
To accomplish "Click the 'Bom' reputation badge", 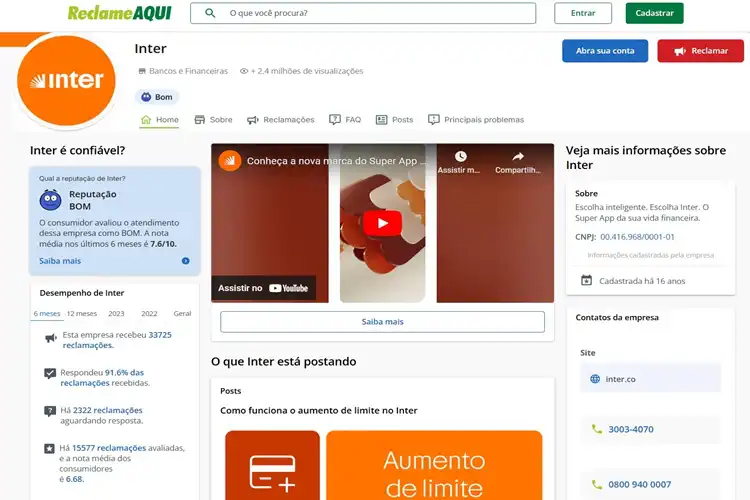I will point(157,97).
